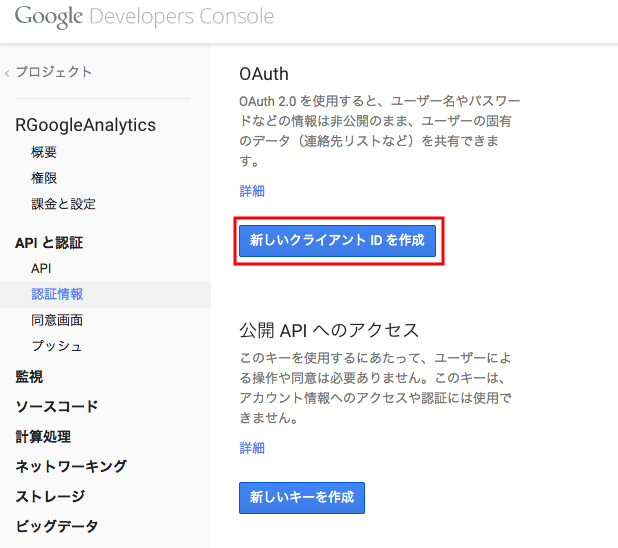Image resolution: width=618 pixels, height=548 pixels.
Task: Open the RGoogleAnalytics project heading
Action: tap(86, 125)
